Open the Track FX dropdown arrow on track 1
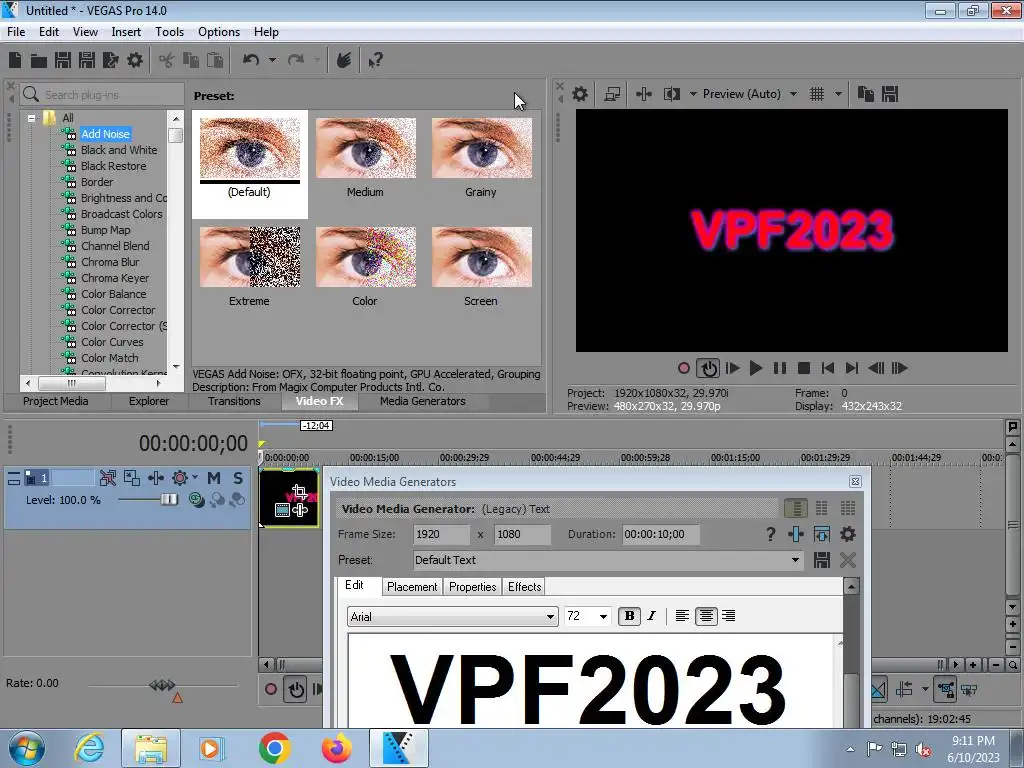1024x768 pixels. click(195, 478)
